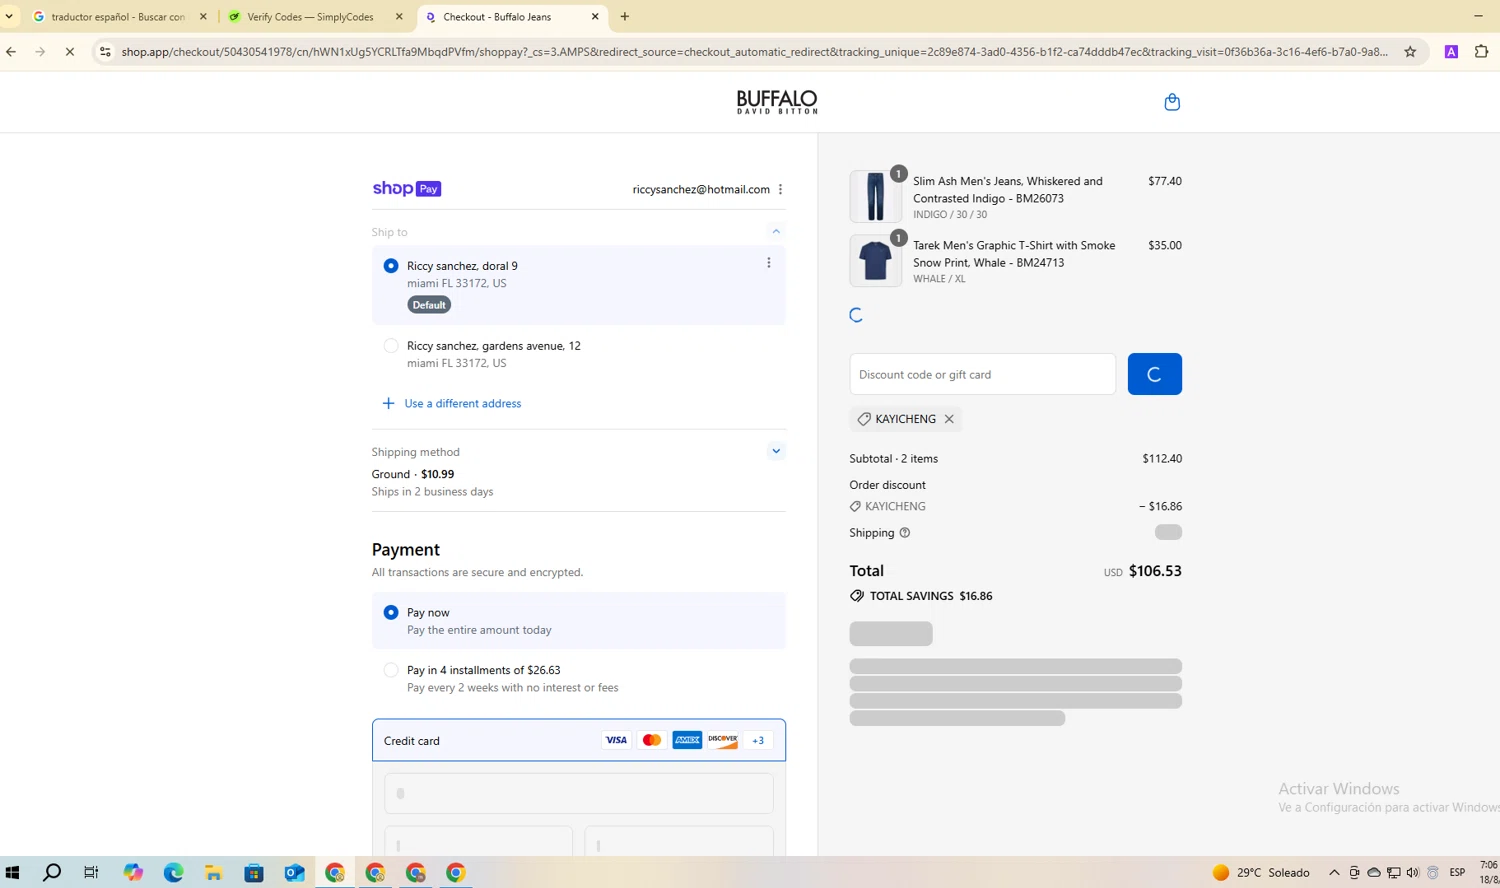Open options menu for doral 9 address
1500x888 pixels.
tap(768, 263)
